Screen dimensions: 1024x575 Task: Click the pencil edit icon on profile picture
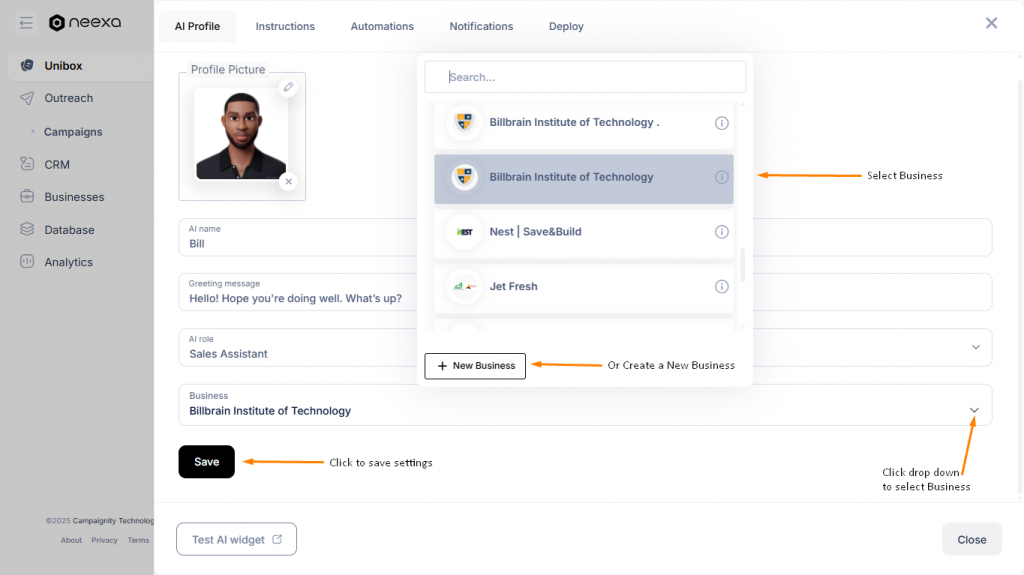point(288,87)
